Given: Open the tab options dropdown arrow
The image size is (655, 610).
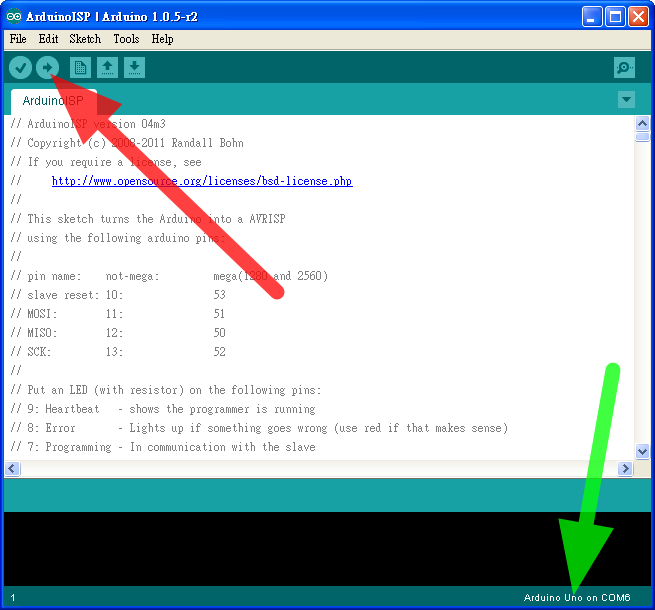Looking at the screenshot, I should coord(626,99).
